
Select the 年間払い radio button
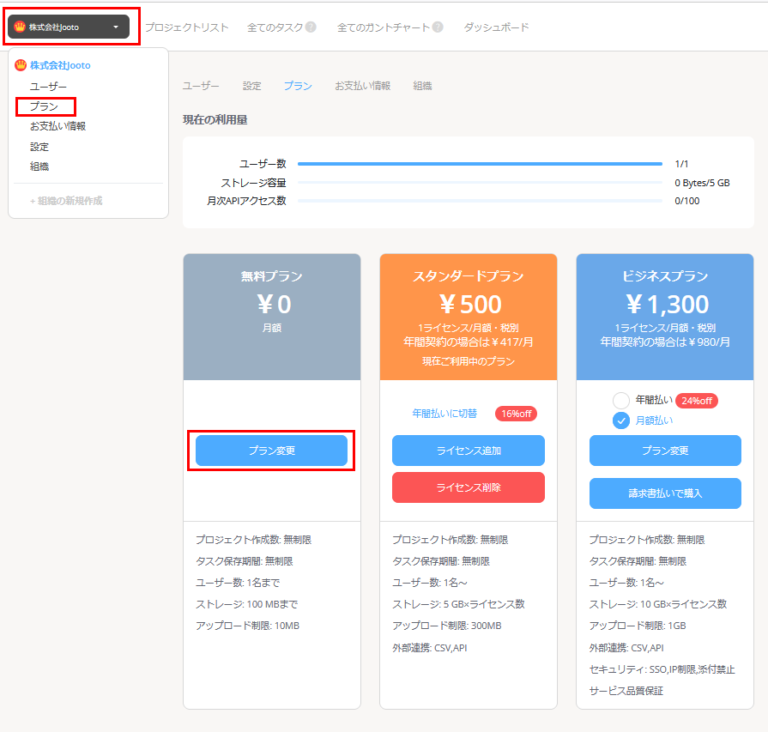[621, 400]
